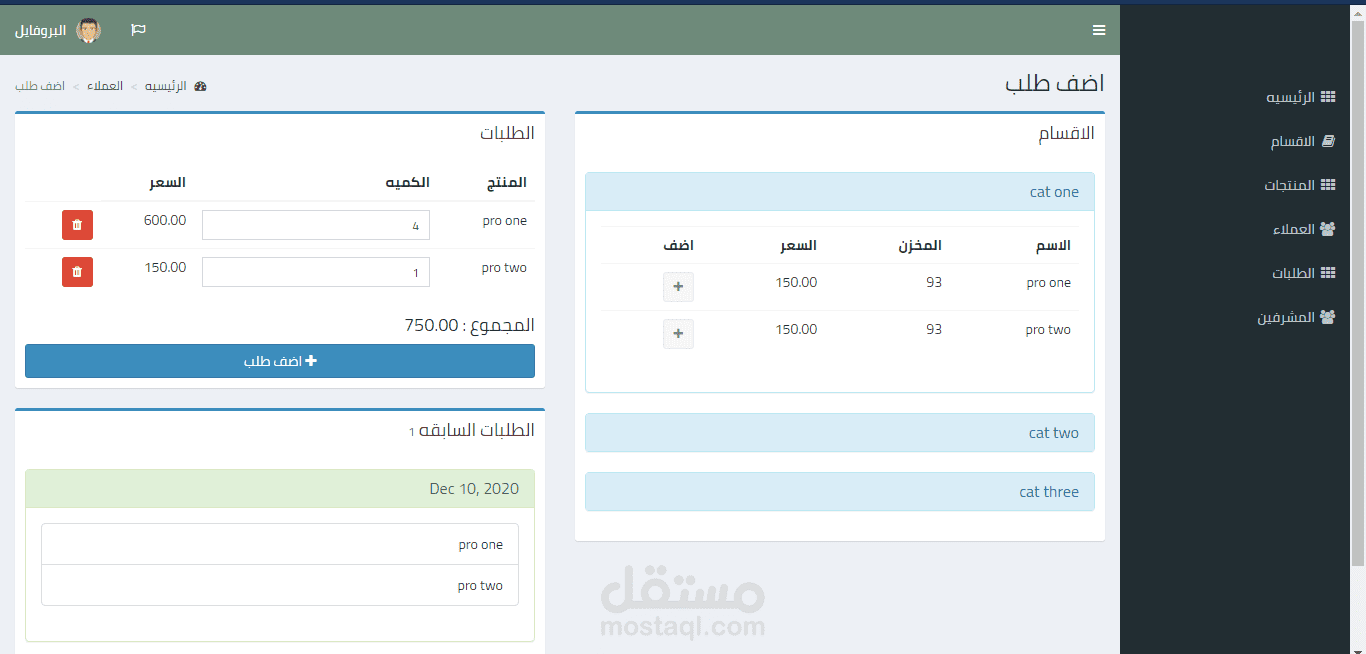This screenshot has width=1366, height=654.
Task: Click the dashboard icon in breadcrumb
Action: click(200, 86)
